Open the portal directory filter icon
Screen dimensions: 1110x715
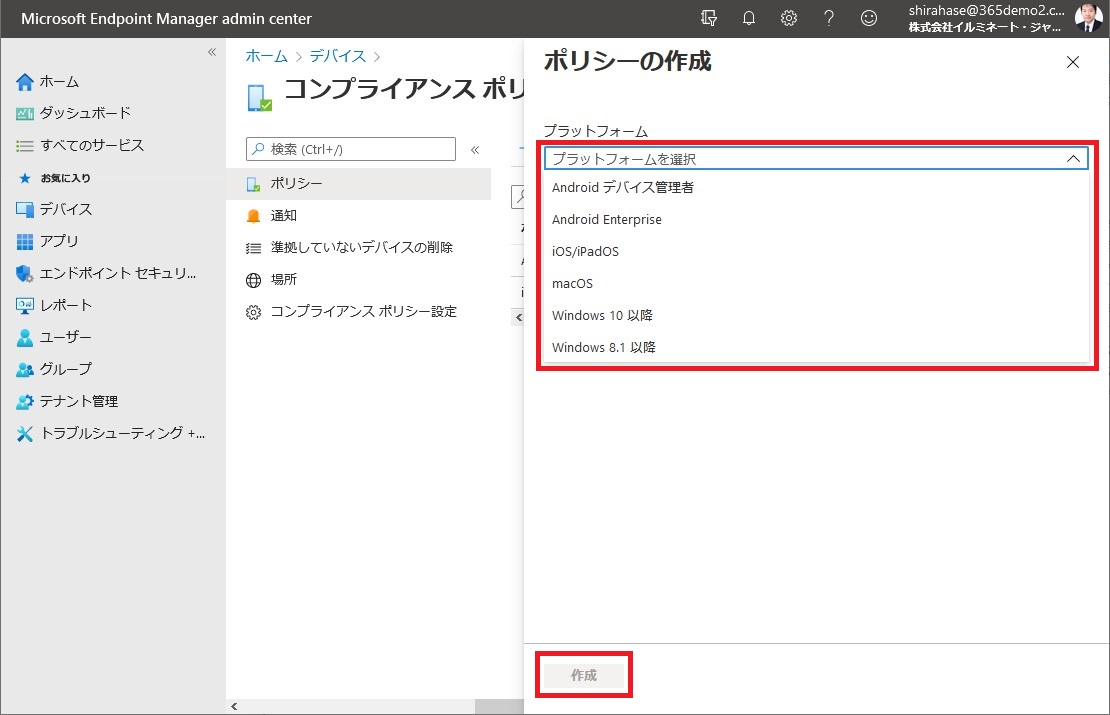click(x=709, y=18)
